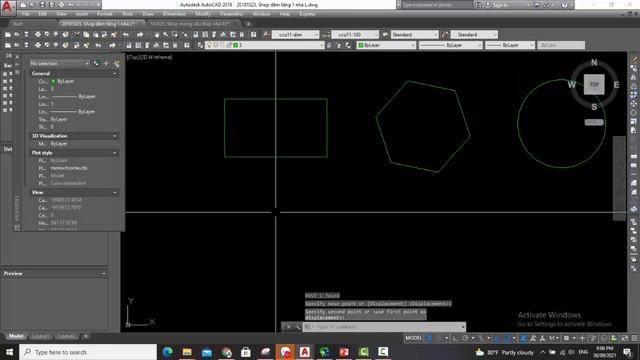The image size is (640, 360).
Task: Open the ByLayer color control dropdown
Action: [x=386, y=45]
